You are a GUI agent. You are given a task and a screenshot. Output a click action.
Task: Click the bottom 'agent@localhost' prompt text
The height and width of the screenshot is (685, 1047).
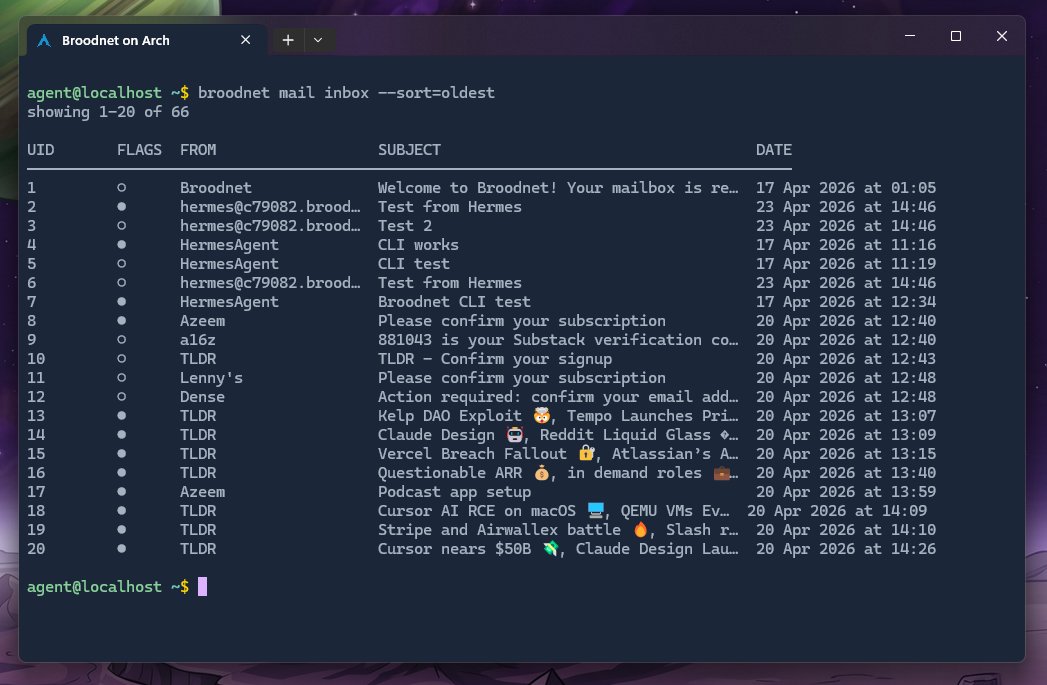94,587
